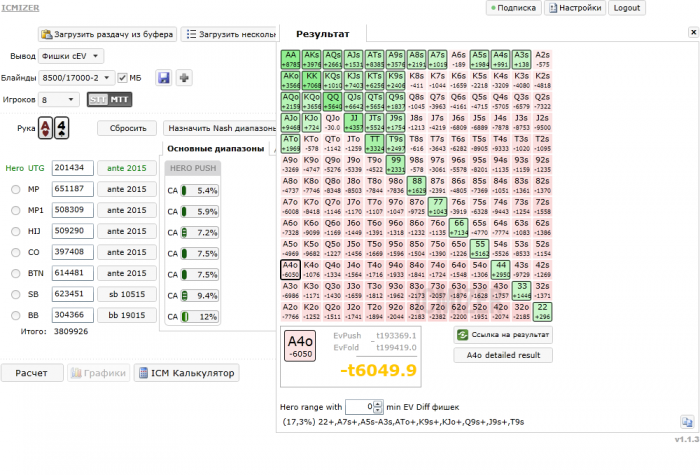Click the -t6049.9 EV difference value
The width and height of the screenshot is (700, 475).
pyautogui.click(x=378, y=370)
